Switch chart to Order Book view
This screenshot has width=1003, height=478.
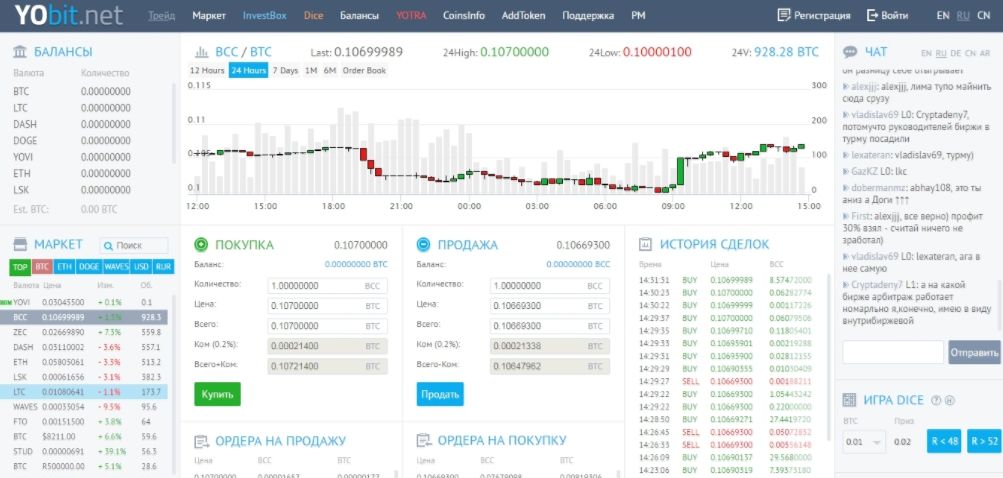365,70
